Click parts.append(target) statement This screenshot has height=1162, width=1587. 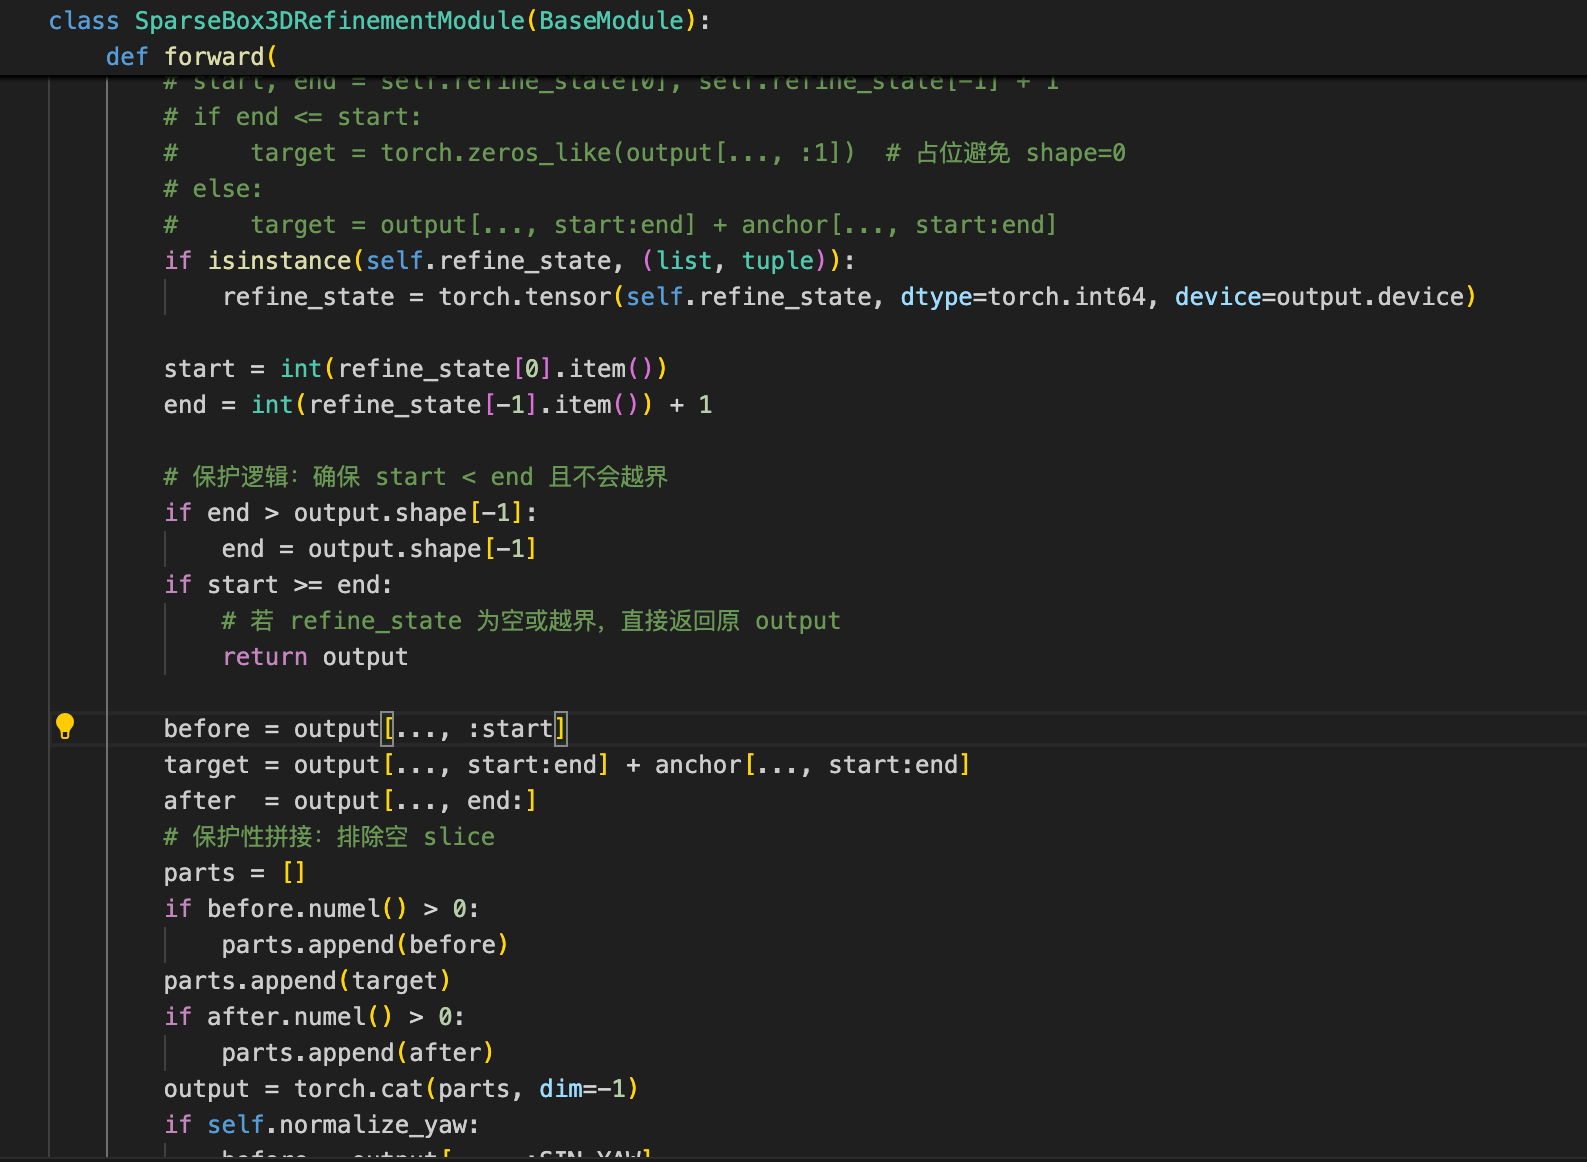point(307,981)
